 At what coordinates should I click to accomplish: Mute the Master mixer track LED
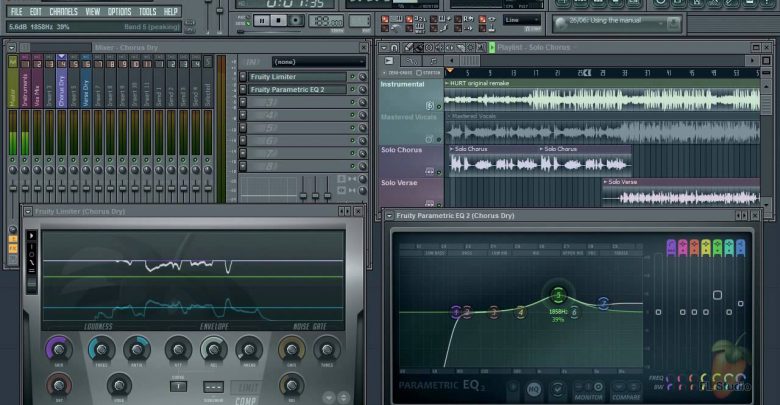[12, 160]
